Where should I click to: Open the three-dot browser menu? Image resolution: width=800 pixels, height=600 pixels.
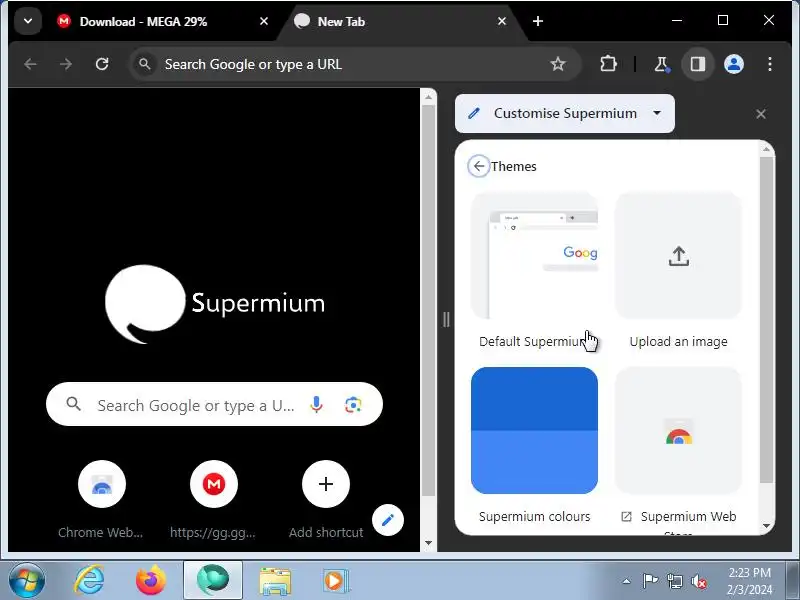tap(769, 64)
